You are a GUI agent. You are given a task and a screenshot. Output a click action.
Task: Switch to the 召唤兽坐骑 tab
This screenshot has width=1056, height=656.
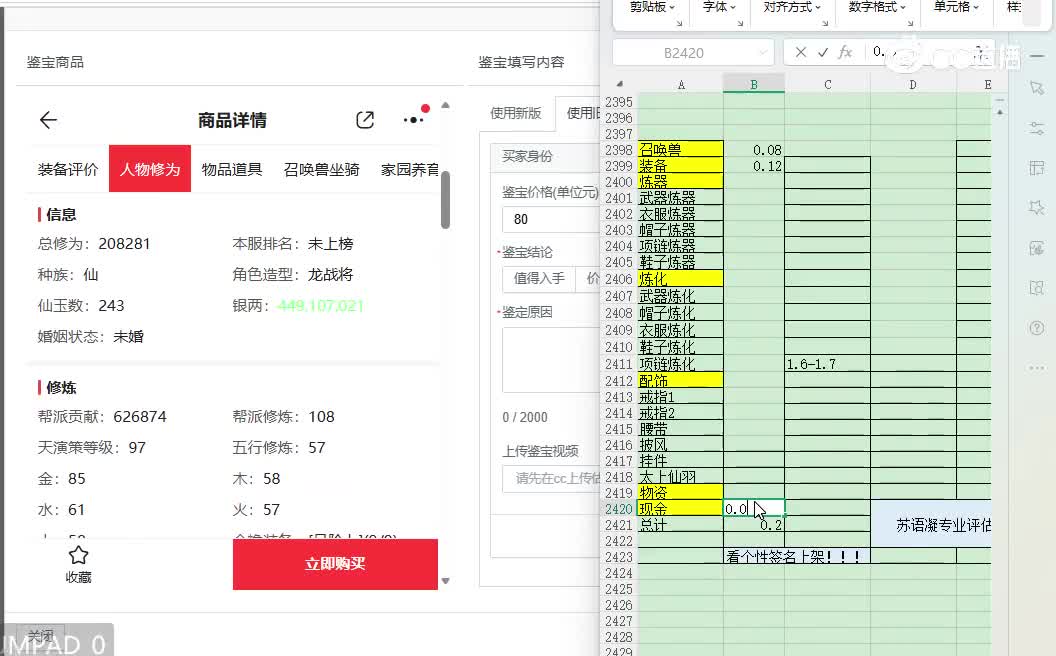tap(321, 169)
